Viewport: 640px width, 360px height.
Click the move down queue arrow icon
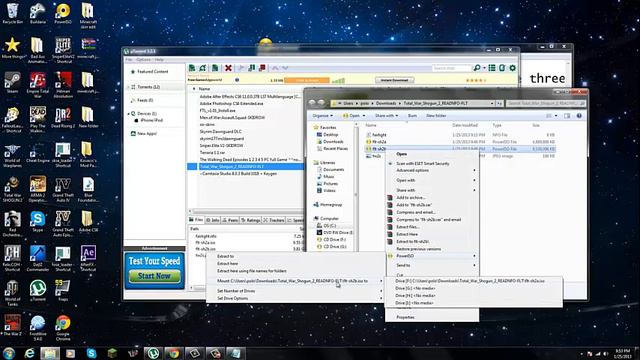point(285,68)
